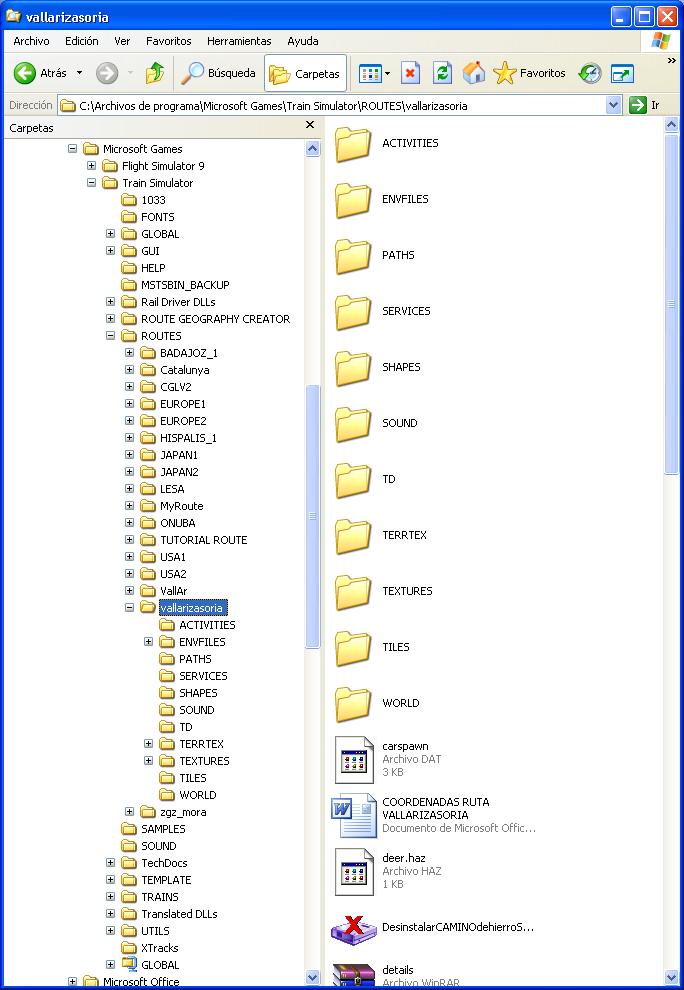Toggle the Carpetas folder pane button
The image size is (684, 990).
(x=305, y=73)
